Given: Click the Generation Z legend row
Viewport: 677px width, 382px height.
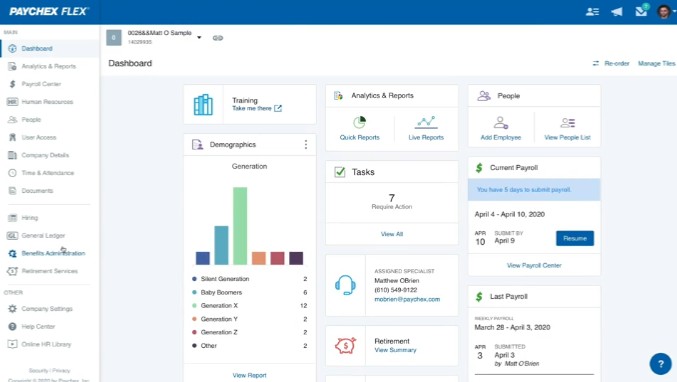Looking at the screenshot, I should [x=249, y=332].
